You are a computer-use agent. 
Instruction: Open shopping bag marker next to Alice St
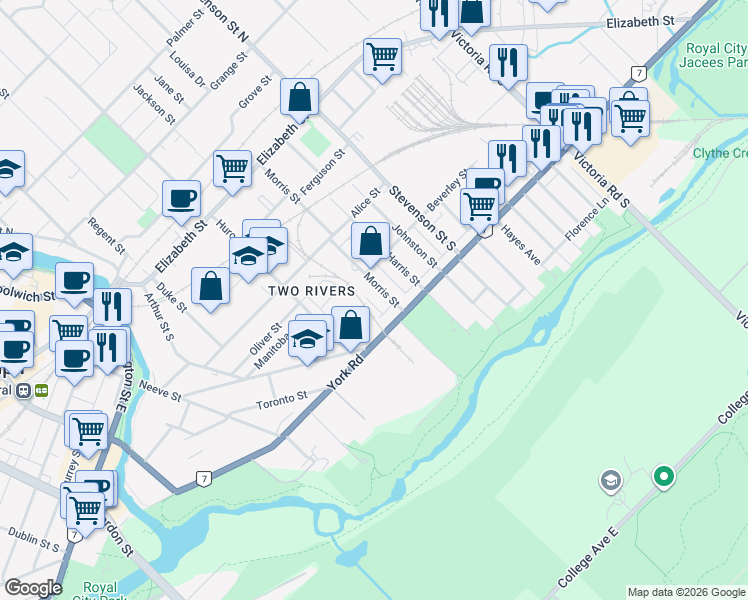(370, 243)
